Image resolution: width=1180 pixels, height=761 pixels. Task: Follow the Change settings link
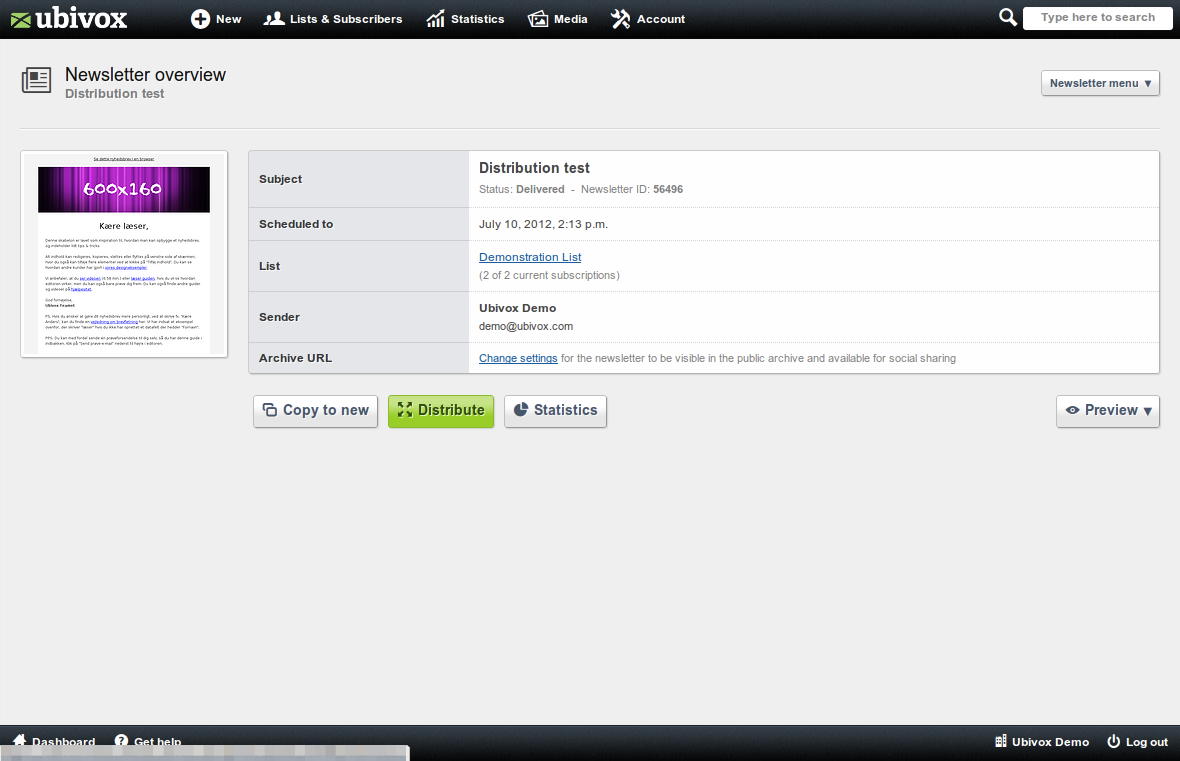point(519,358)
